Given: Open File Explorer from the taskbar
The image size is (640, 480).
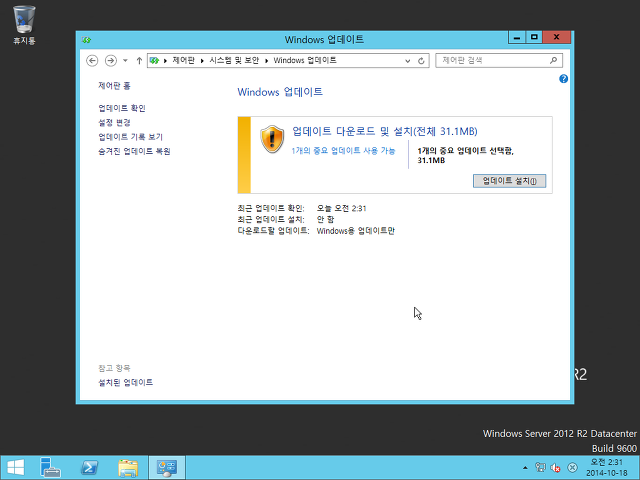Looking at the screenshot, I should tap(128, 467).
